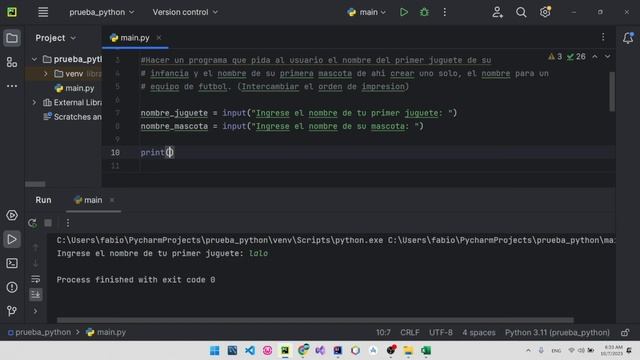This screenshot has width=640, height=360.
Task: Open line:column 10:7 indicator
Action: pyautogui.click(x=383, y=333)
